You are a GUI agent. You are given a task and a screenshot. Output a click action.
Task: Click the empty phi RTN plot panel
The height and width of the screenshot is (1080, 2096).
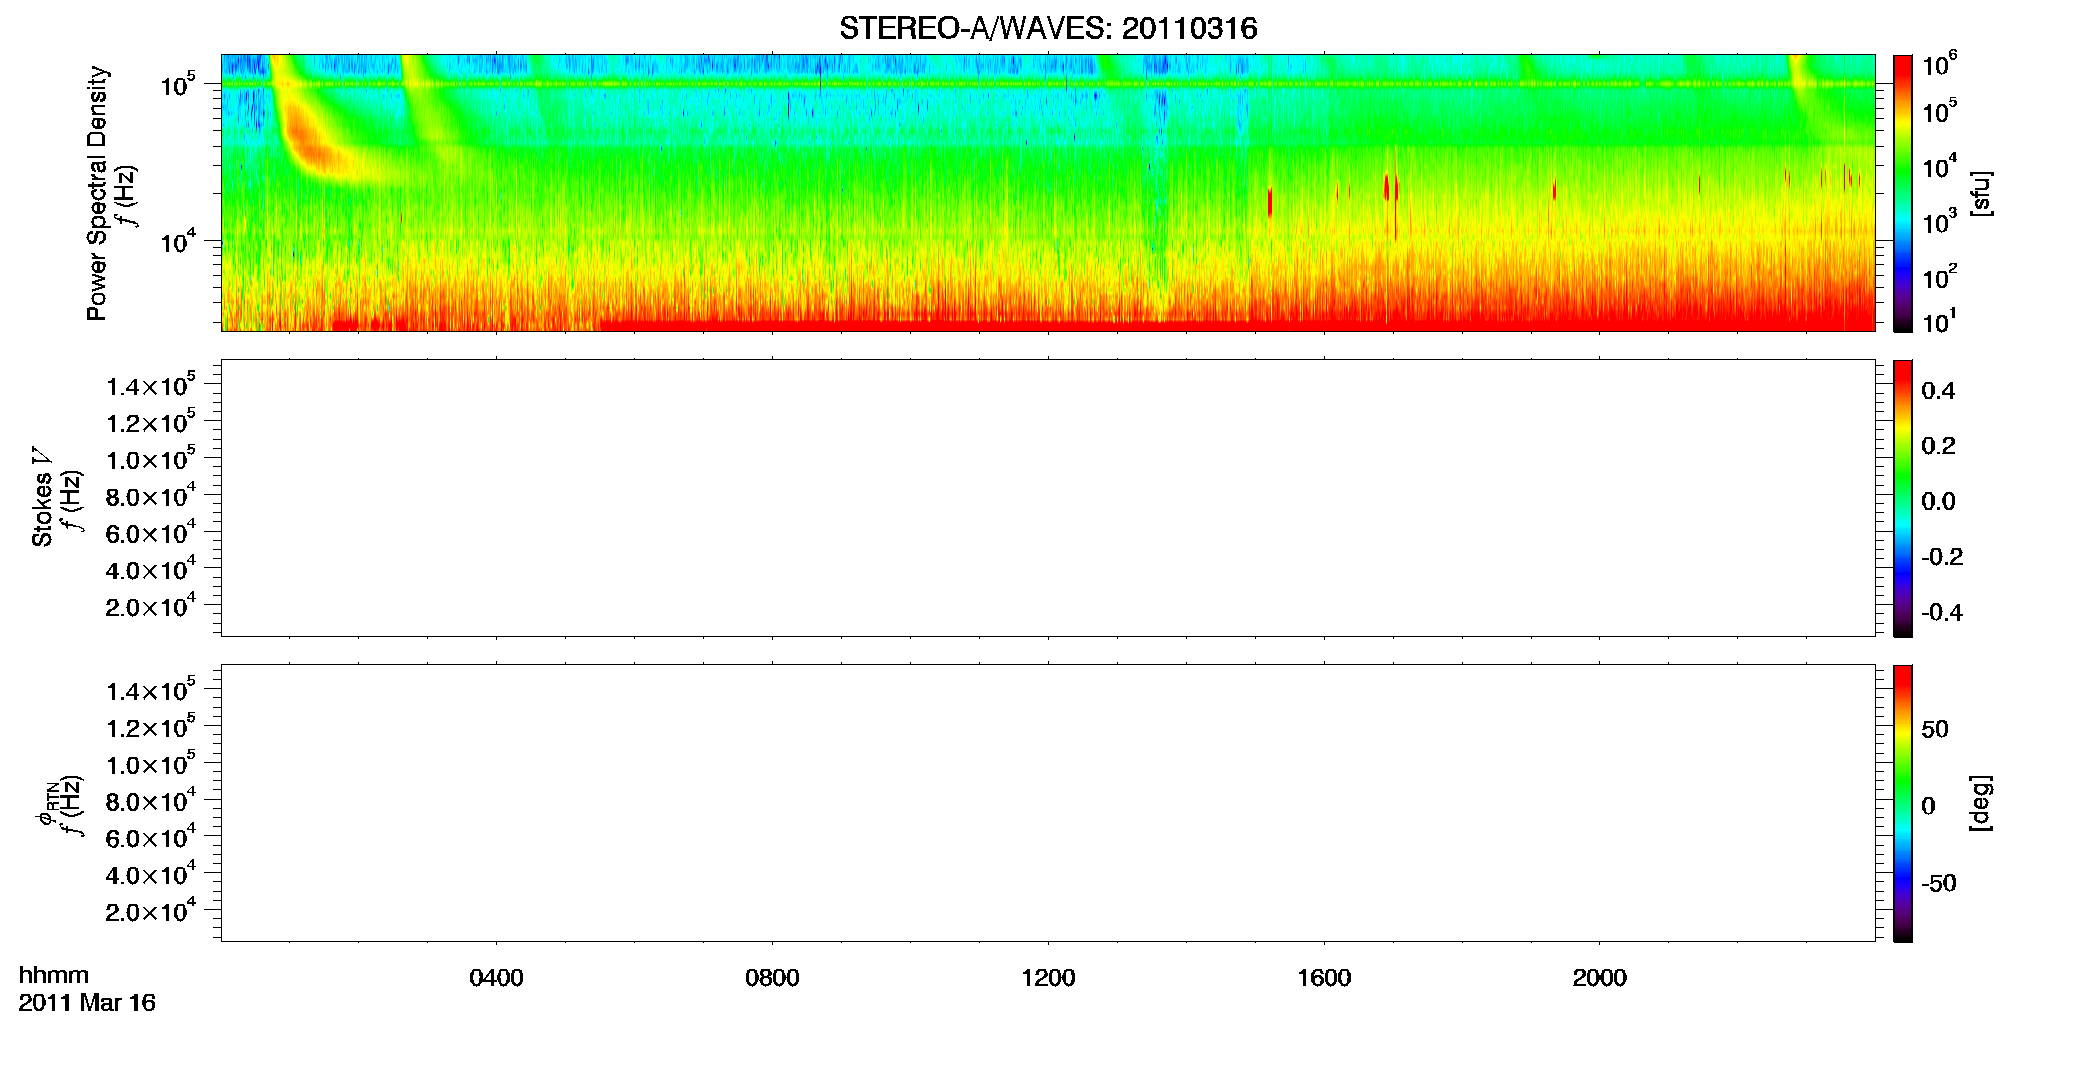pyautogui.click(x=1048, y=803)
